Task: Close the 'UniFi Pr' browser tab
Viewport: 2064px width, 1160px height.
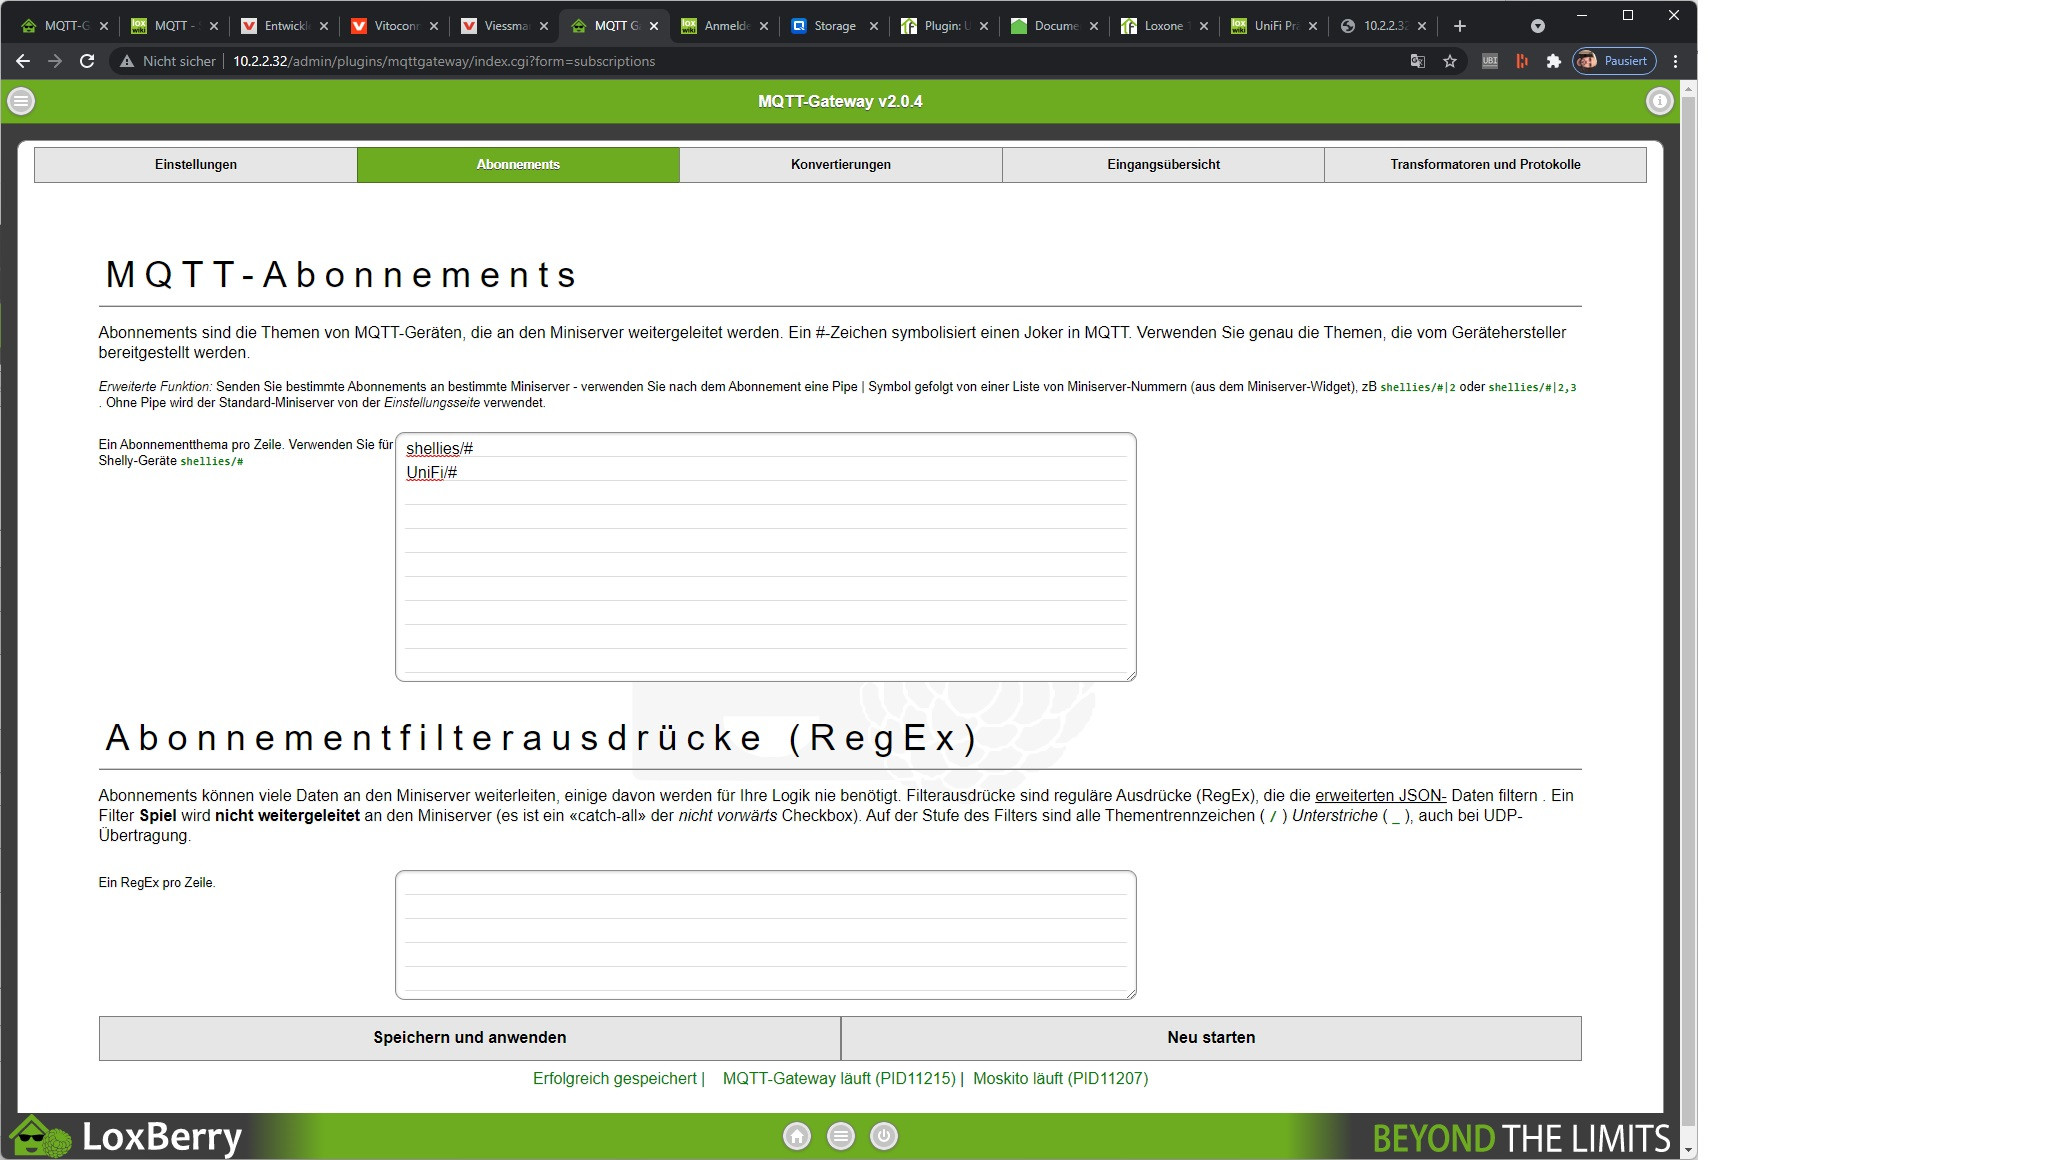Action: point(1313,26)
